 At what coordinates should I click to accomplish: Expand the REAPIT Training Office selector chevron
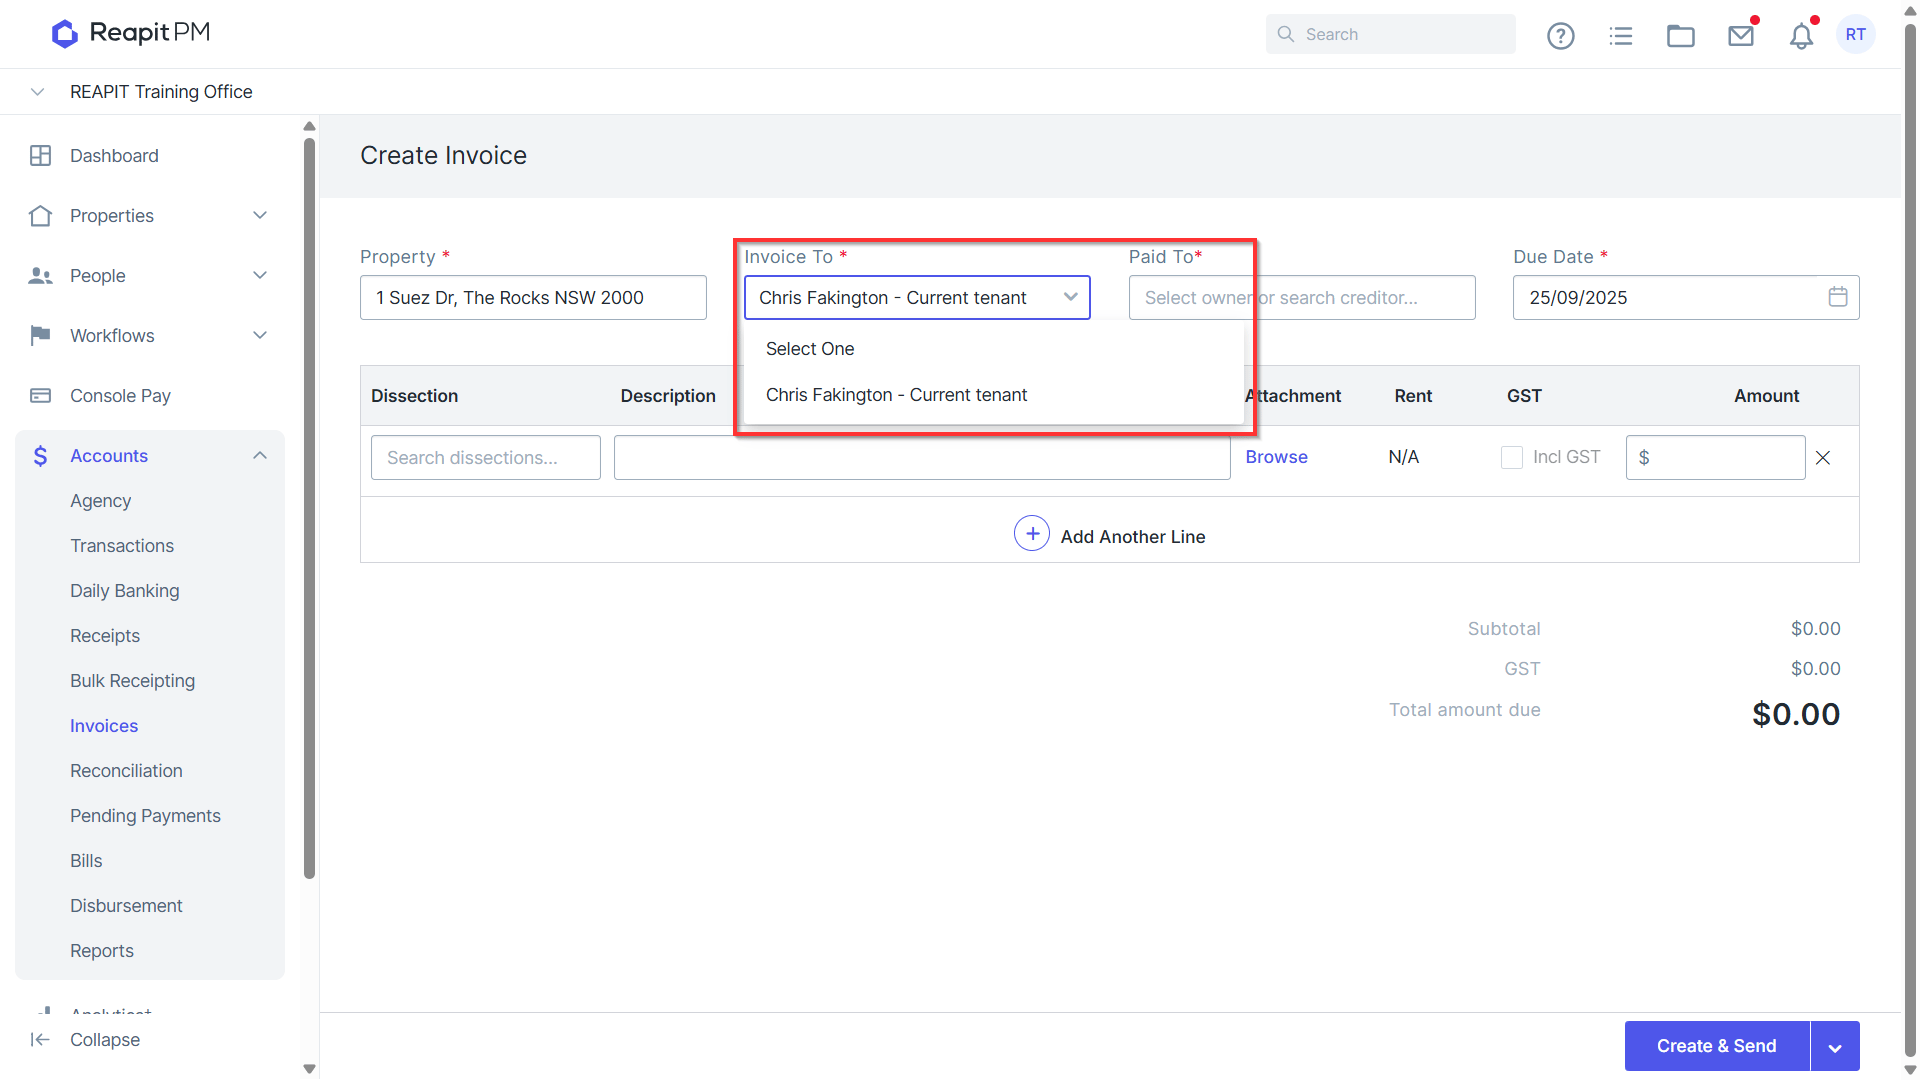click(37, 92)
